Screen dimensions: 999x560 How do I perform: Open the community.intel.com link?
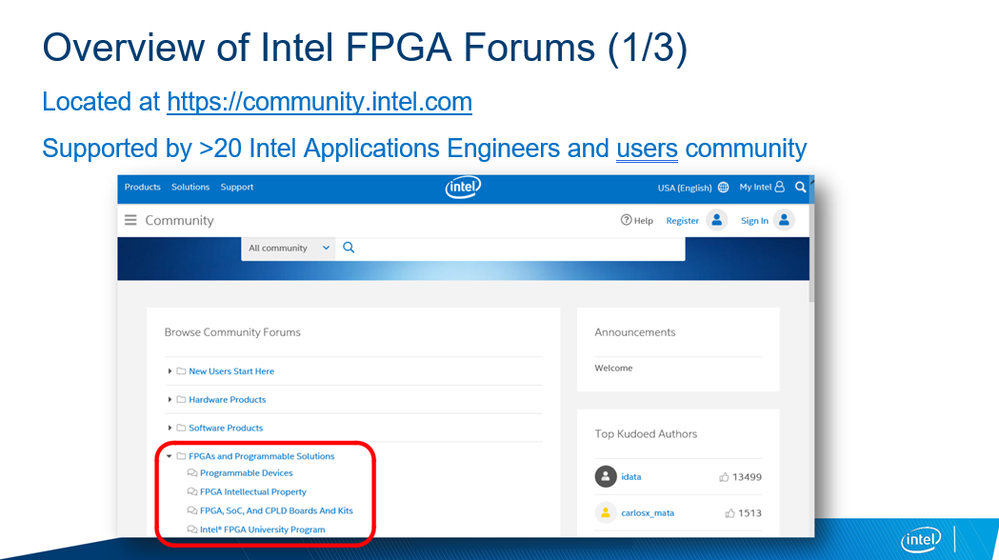click(x=319, y=102)
